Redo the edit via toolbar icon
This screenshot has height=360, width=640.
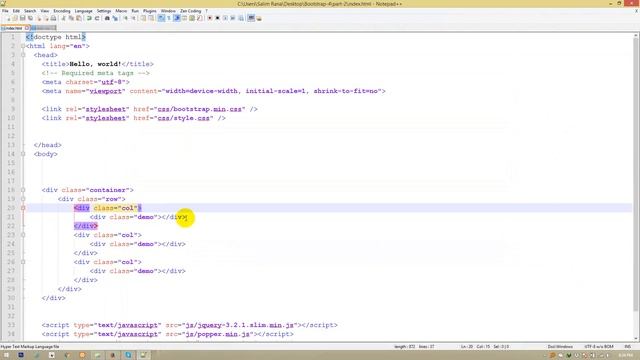[x=97, y=18]
